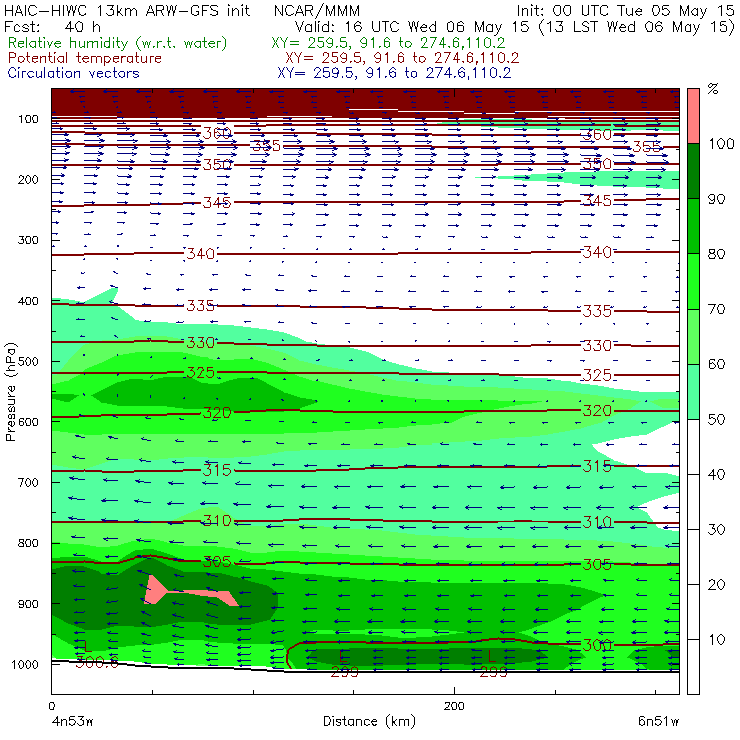
Task: Click the 'Pressure (hPa)' axis title
Action: [x=10, y=392]
